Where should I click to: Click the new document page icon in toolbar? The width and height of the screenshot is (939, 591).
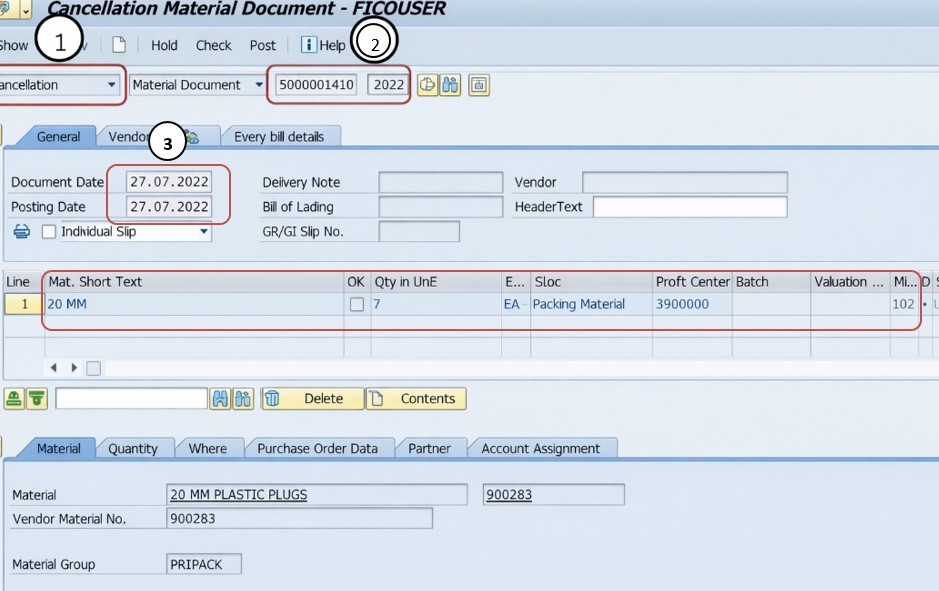tap(119, 45)
